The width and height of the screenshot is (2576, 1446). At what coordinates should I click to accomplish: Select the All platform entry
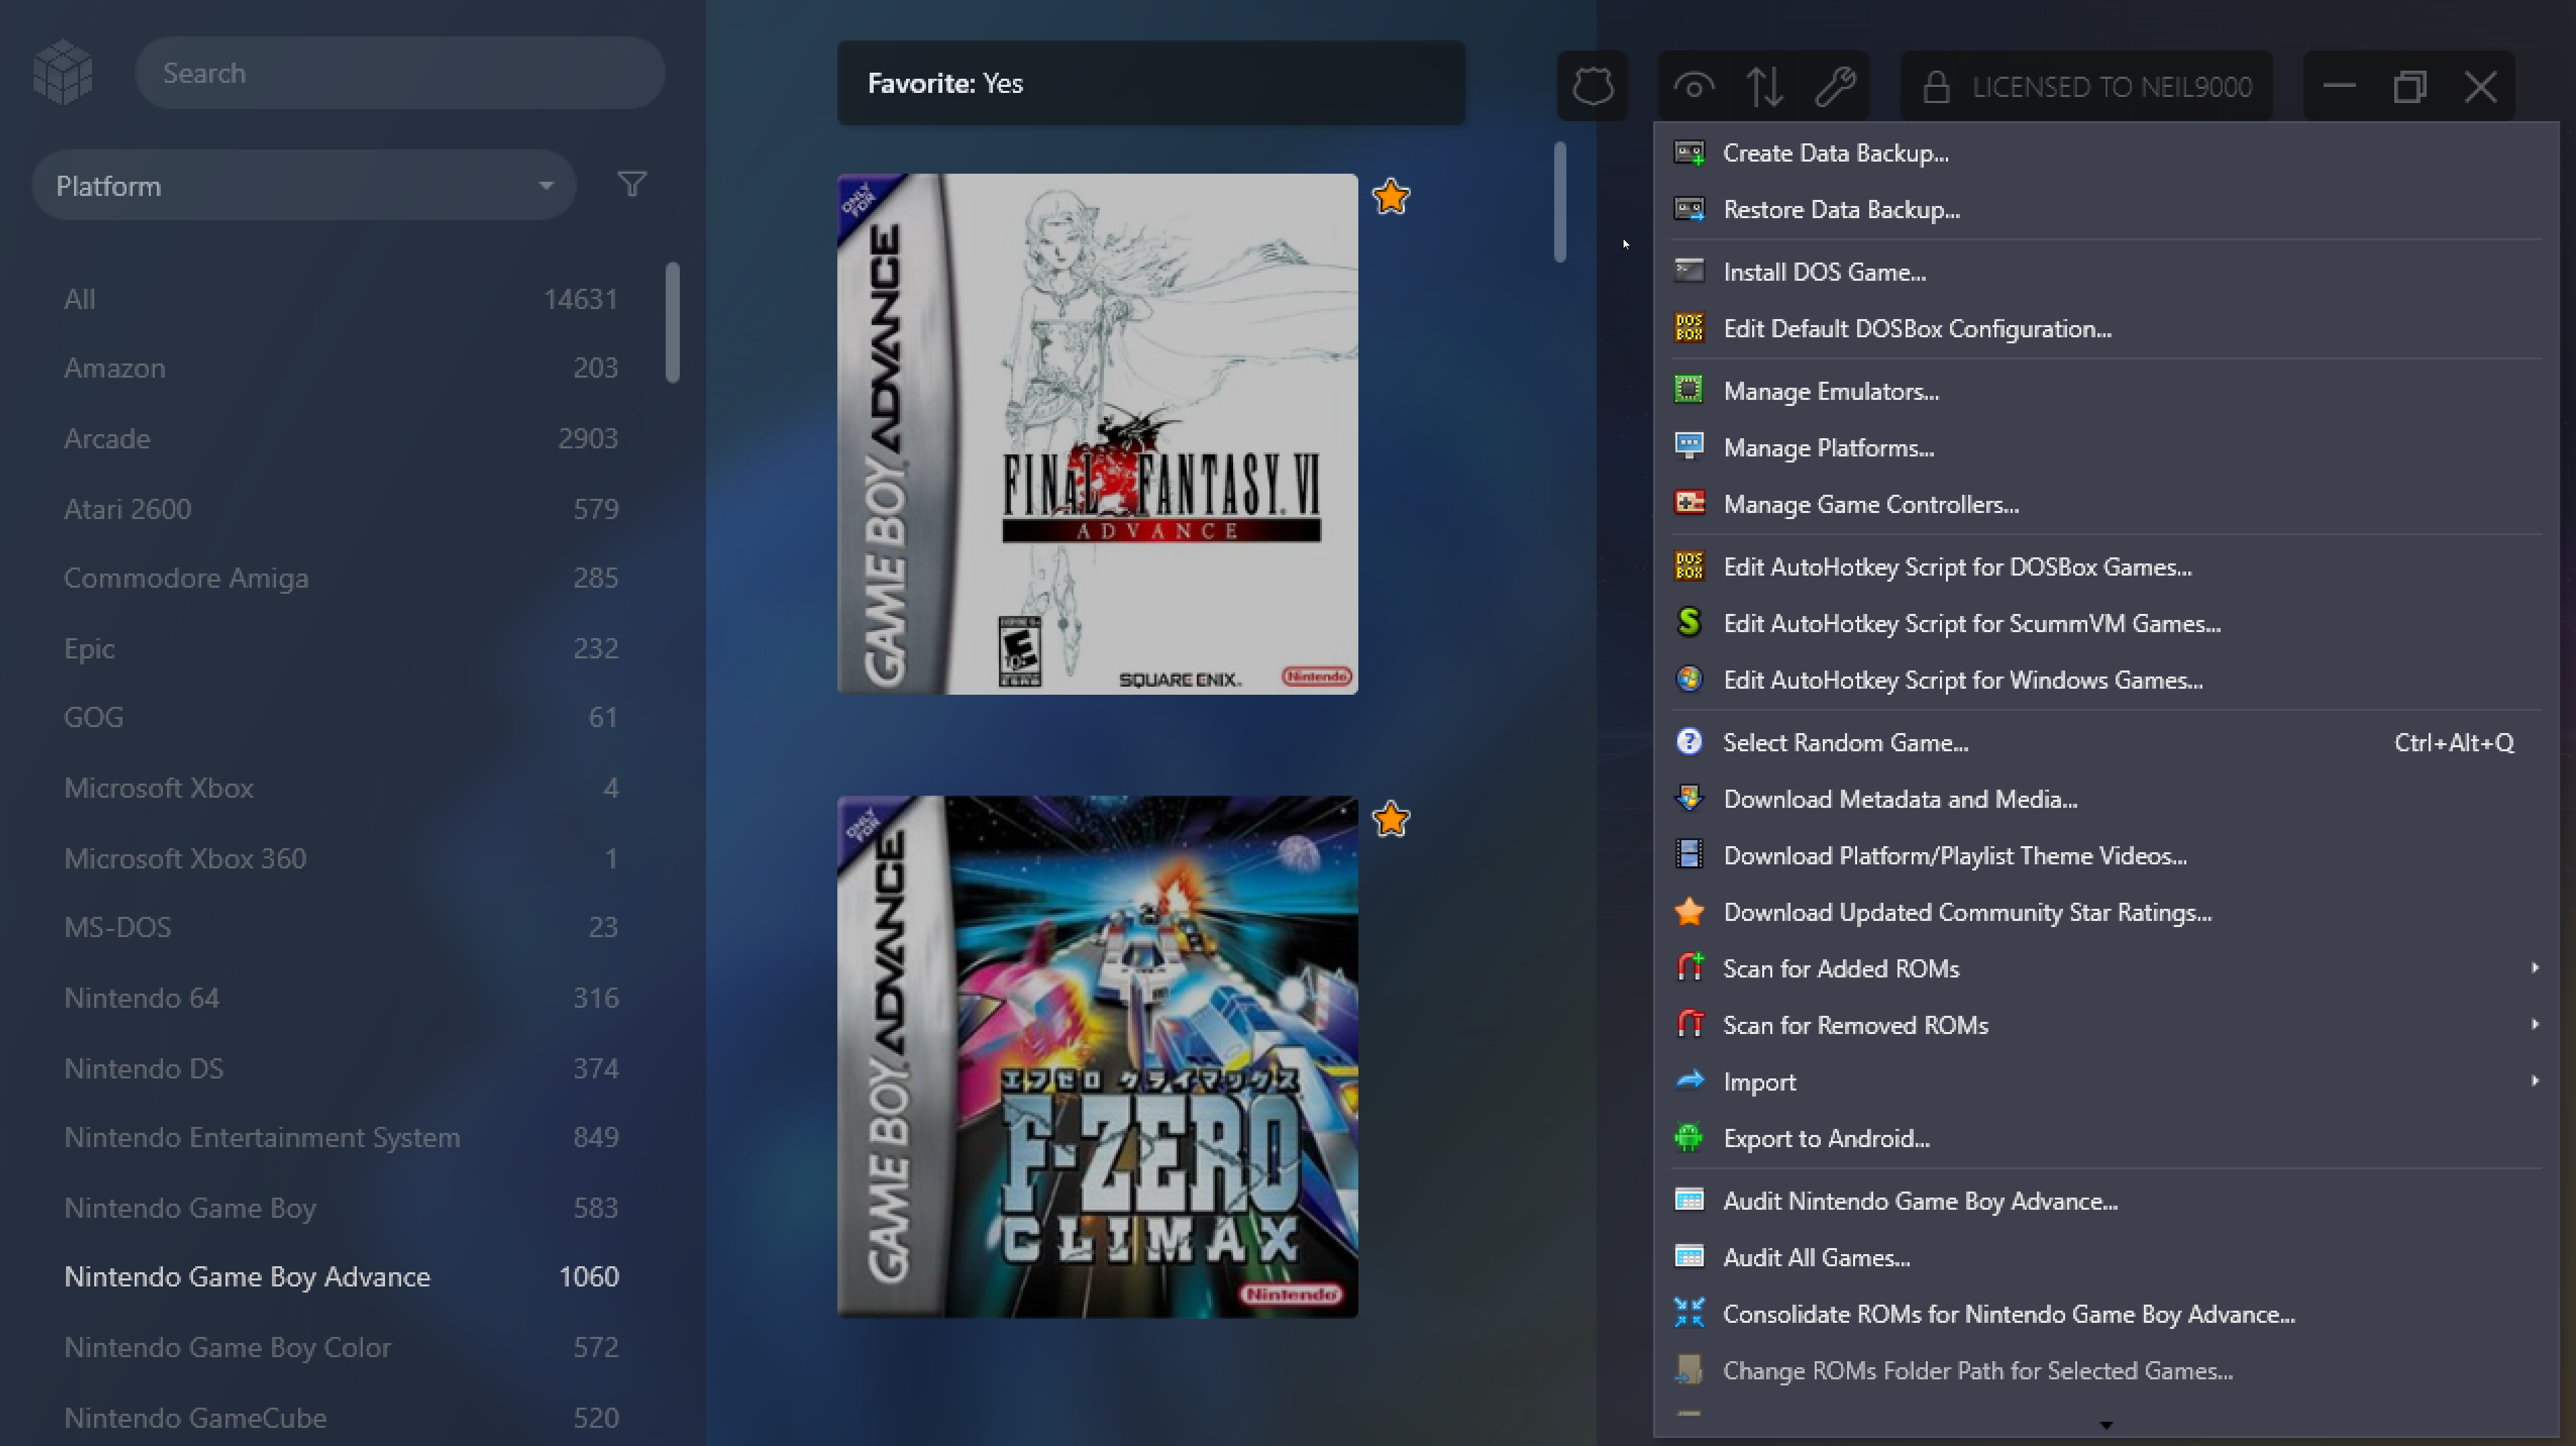click(341, 299)
